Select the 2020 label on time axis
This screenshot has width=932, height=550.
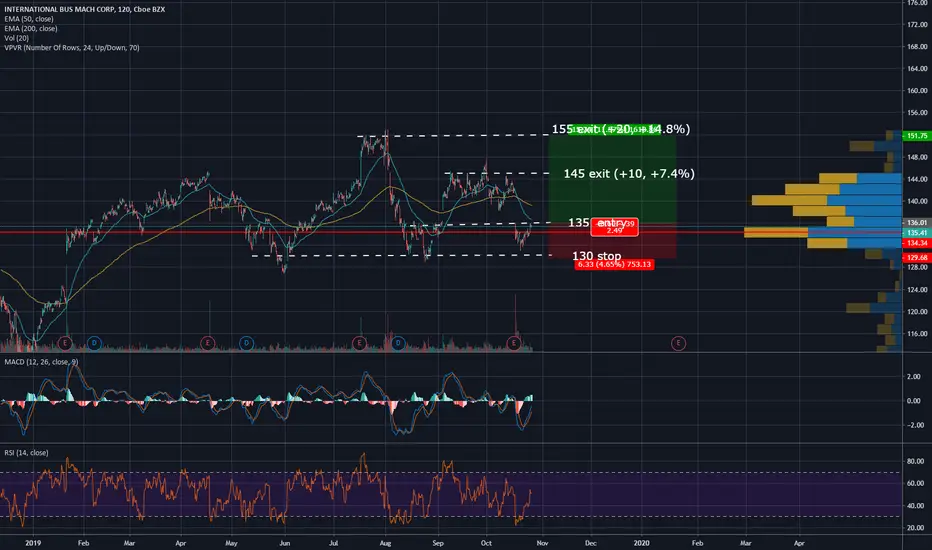(641, 543)
